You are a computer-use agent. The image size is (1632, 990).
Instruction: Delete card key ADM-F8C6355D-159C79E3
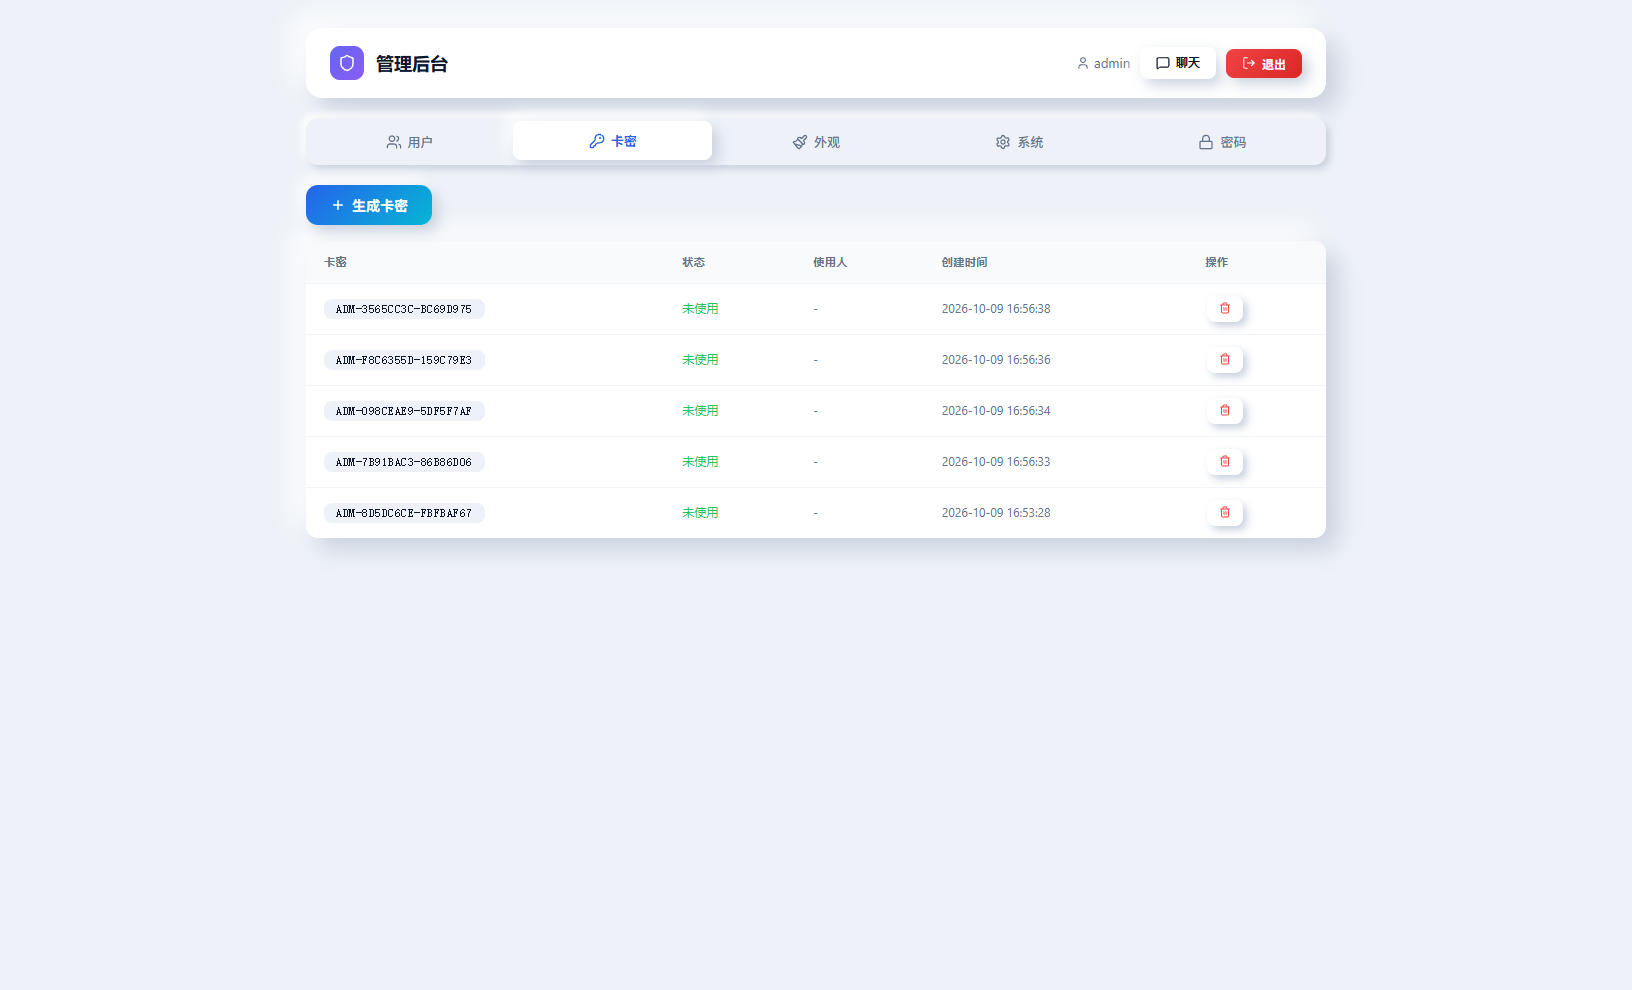pos(1225,360)
